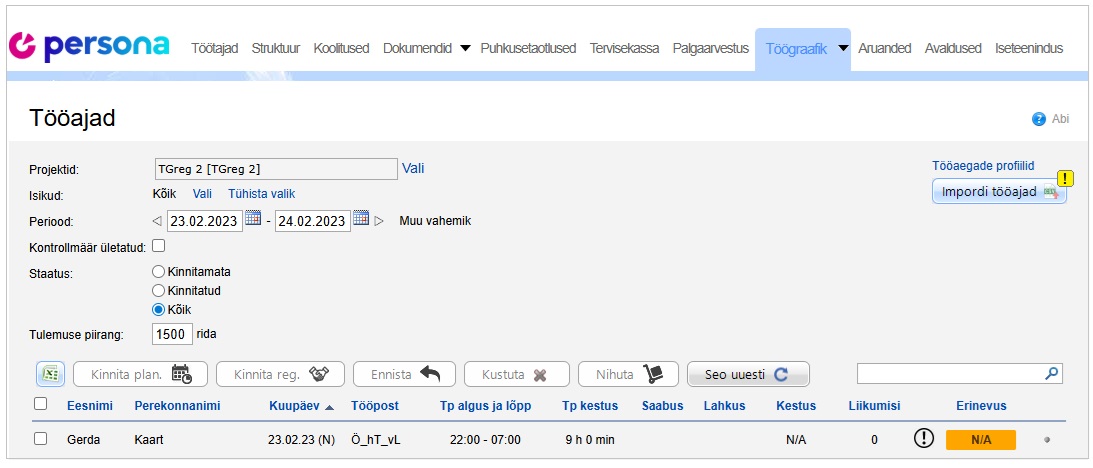Screen dimensions: 1093x468
Task: Enable the Kontrollmäär ületatud checkbox
Action: point(158,246)
